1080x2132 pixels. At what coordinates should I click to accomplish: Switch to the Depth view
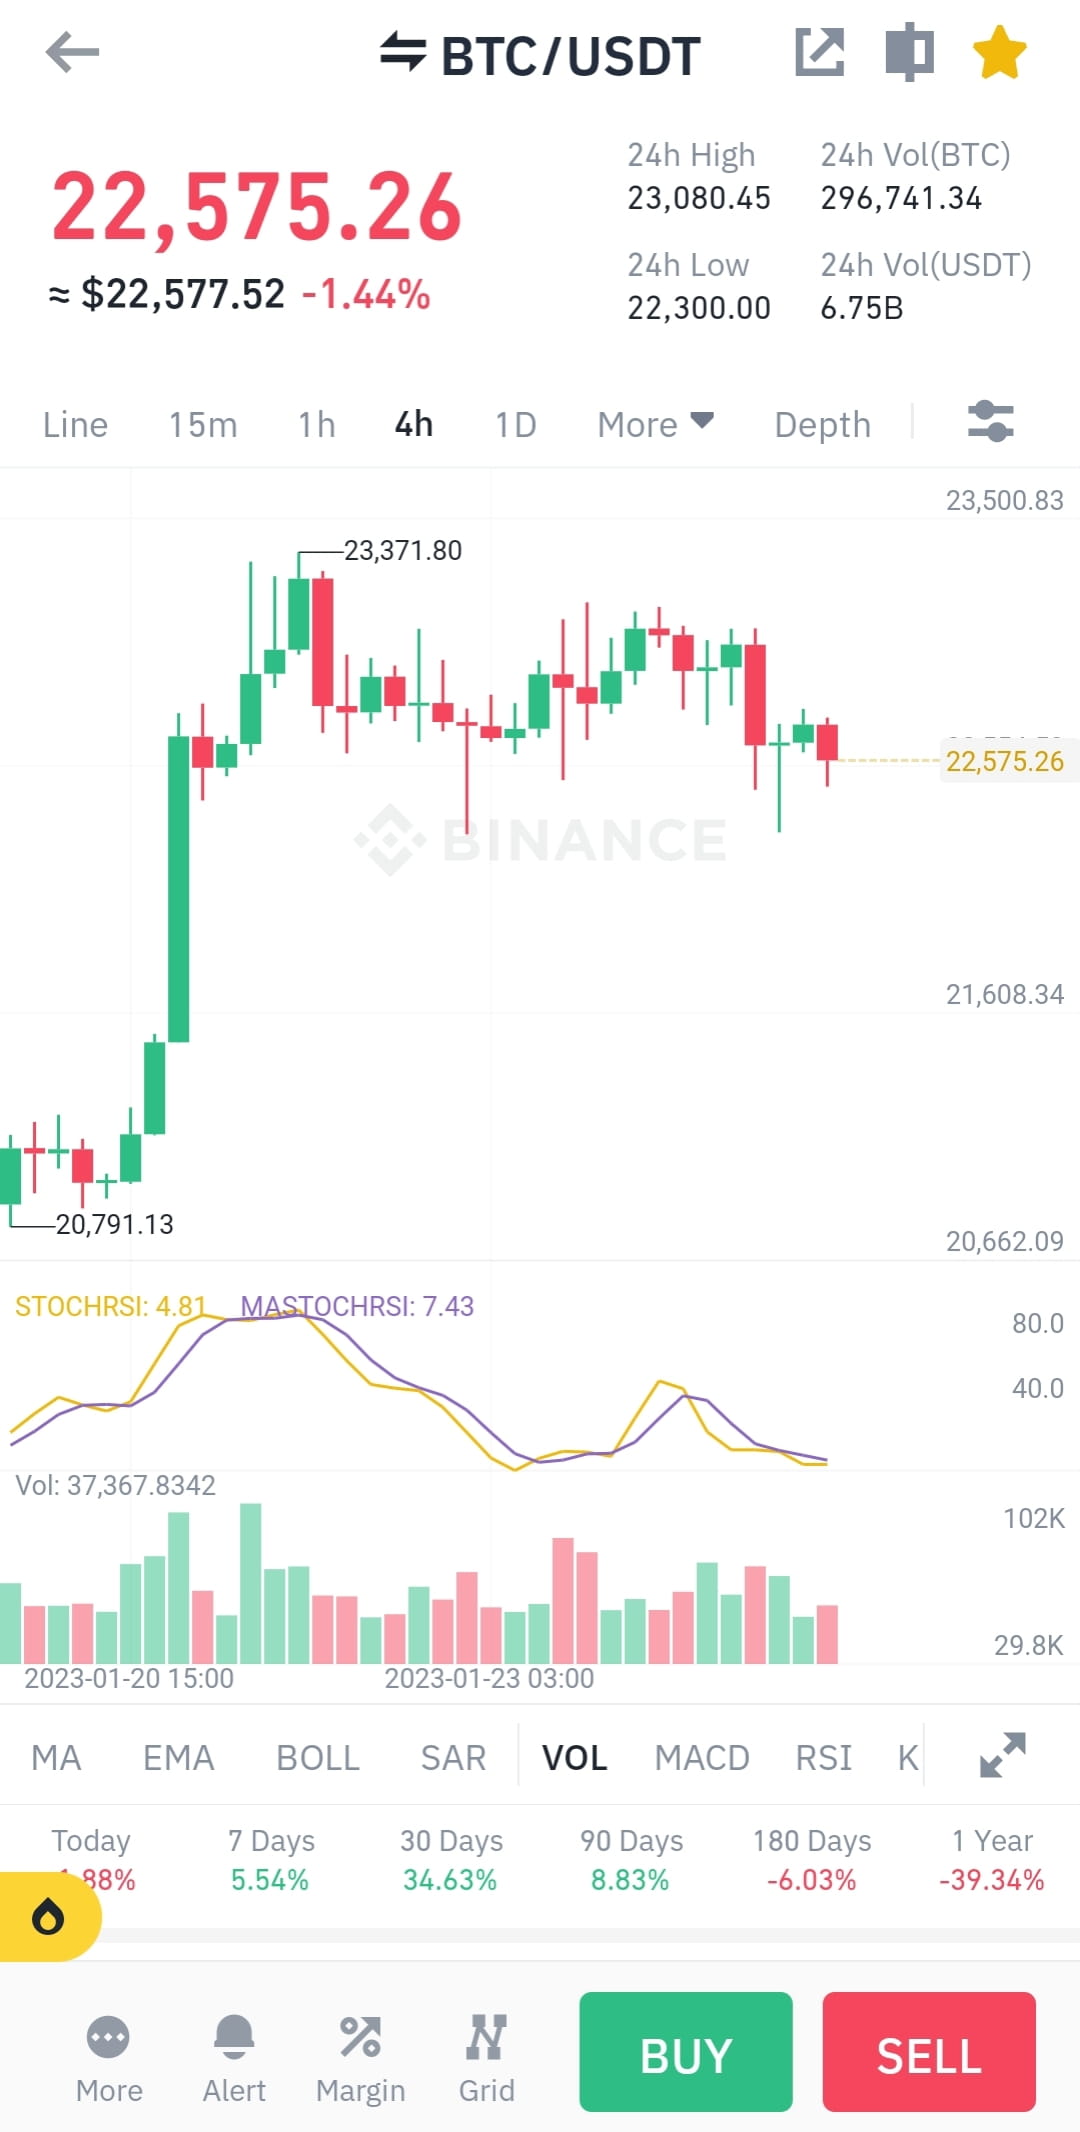tap(822, 424)
